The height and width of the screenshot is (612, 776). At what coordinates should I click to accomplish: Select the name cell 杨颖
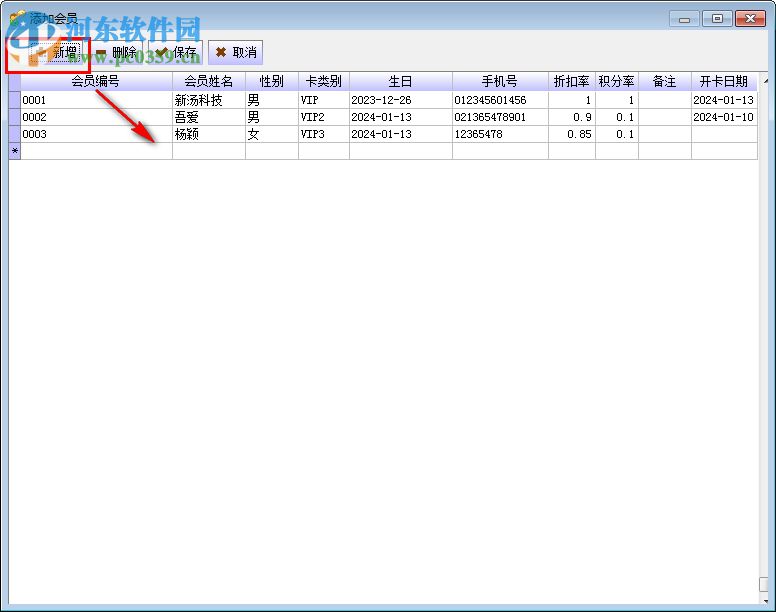(208, 134)
